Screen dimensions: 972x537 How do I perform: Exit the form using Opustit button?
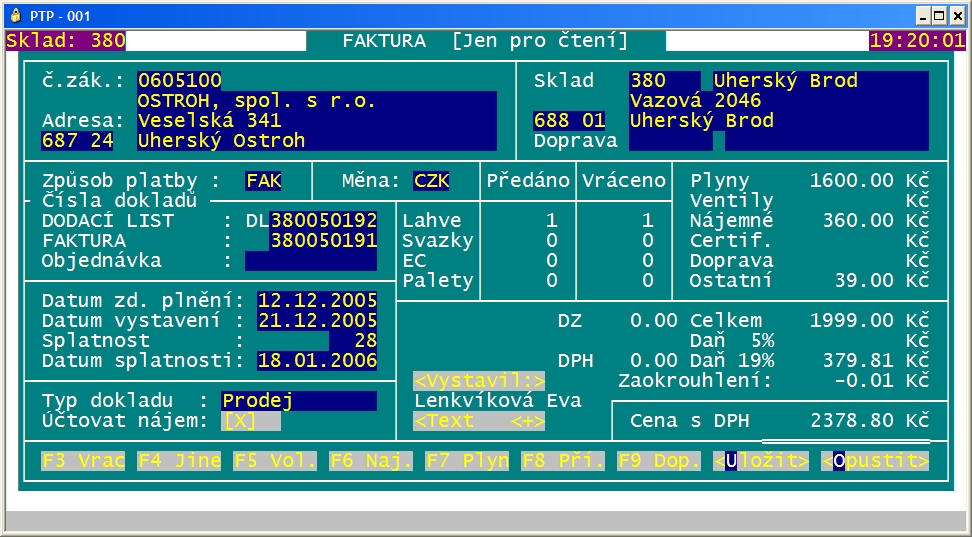point(874,461)
